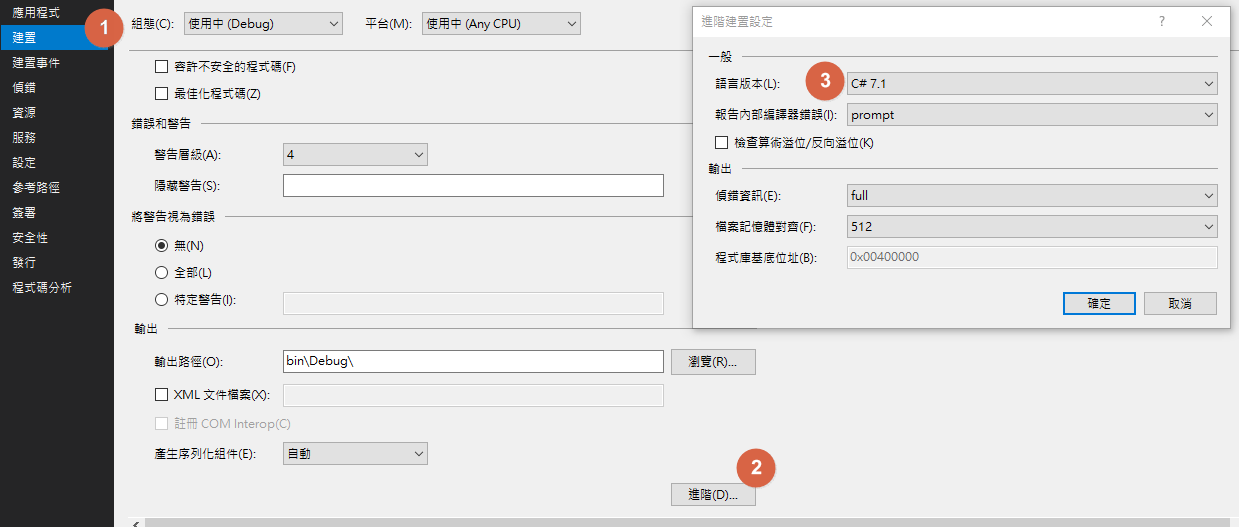
Task: Switch to the 建置事件 tab
Action: [37, 63]
